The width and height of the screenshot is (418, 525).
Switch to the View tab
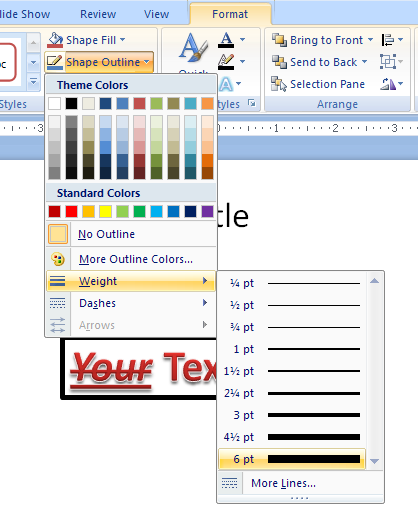tap(156, 14)
